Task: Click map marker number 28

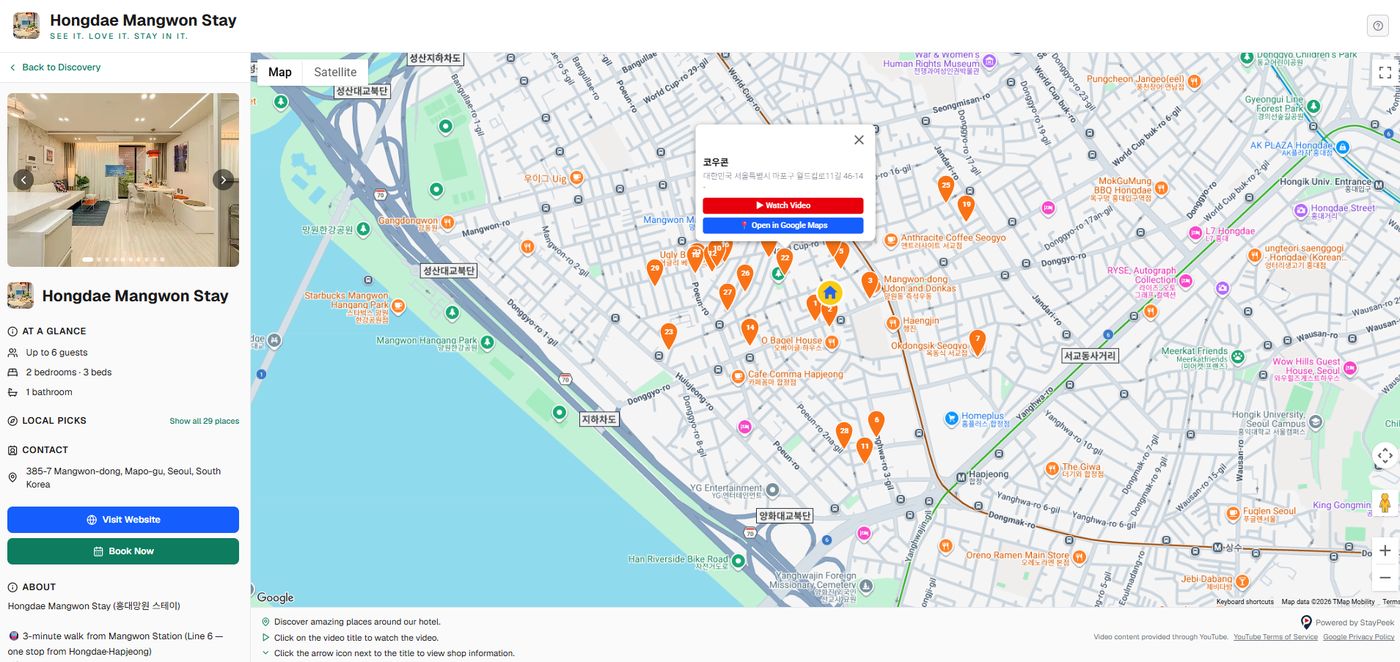Action: (x=844, y=435)
